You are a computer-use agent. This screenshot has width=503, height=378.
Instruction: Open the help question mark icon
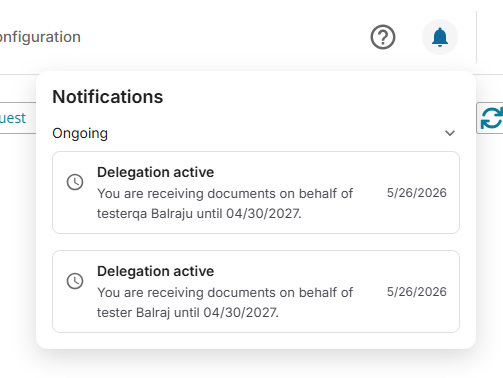[x=383, y=37]
